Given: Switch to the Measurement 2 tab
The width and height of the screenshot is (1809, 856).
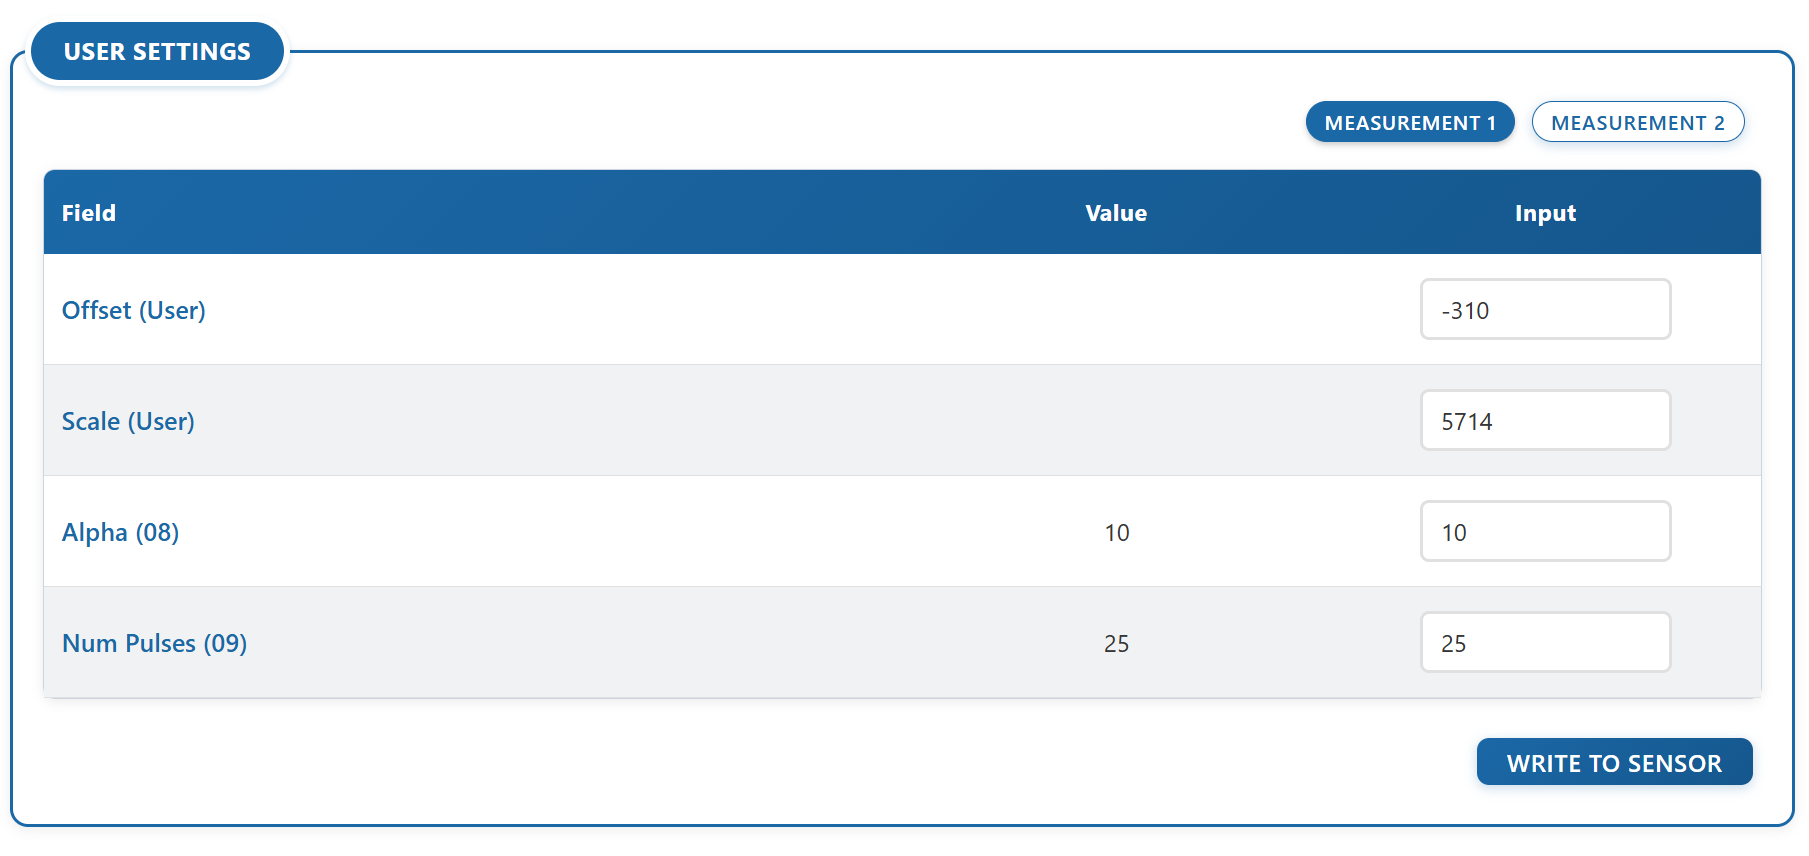Looking at the screenshot, I should 1637,122.
